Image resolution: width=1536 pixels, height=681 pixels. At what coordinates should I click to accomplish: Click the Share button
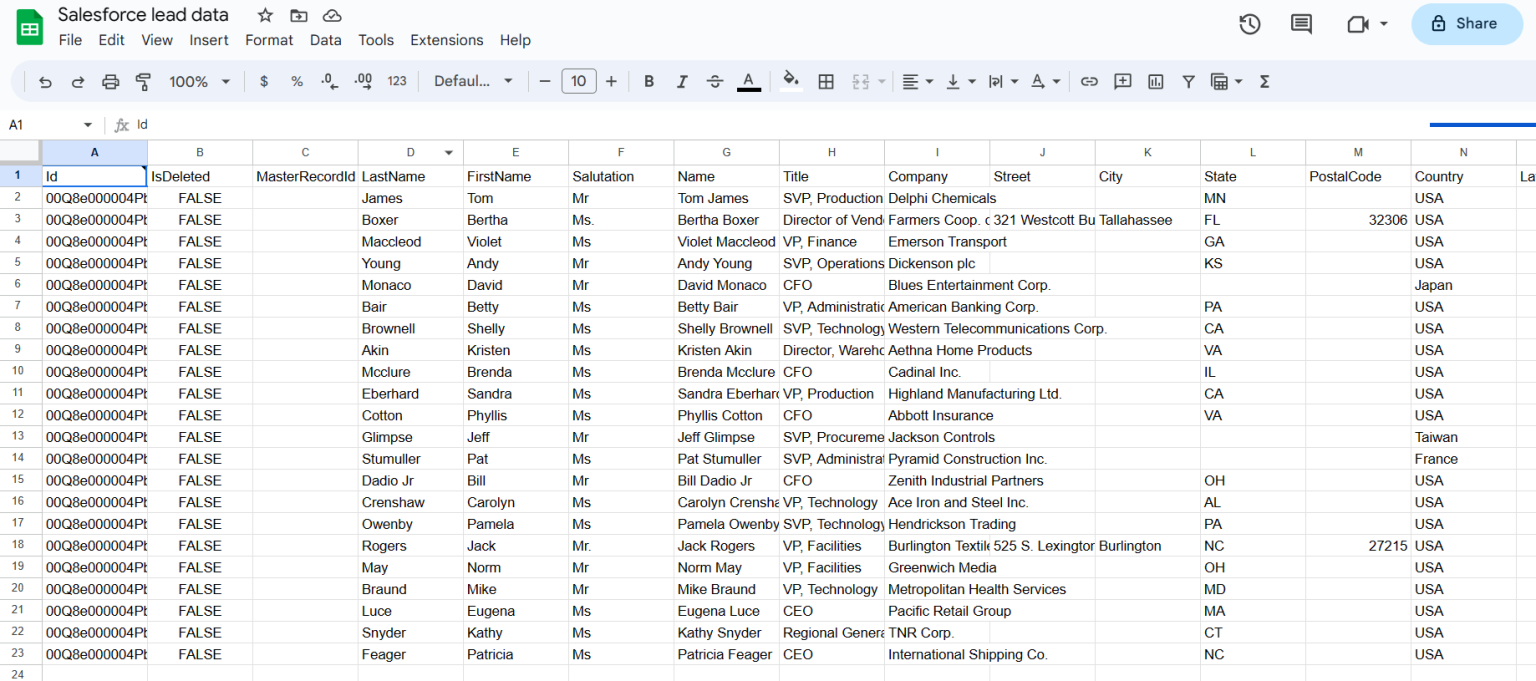(1466, 23)
